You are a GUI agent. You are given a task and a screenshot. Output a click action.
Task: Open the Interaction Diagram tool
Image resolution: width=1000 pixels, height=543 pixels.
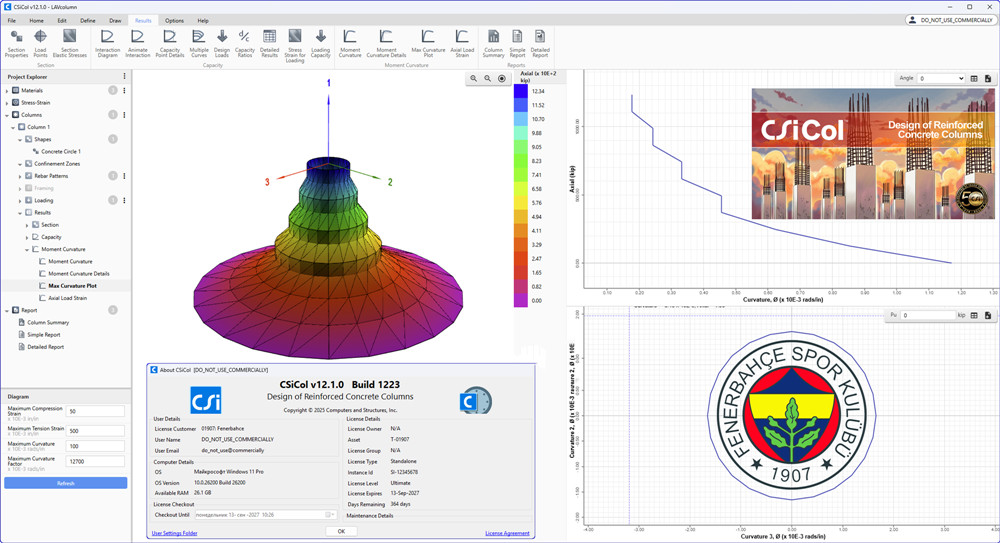(107, 43)
